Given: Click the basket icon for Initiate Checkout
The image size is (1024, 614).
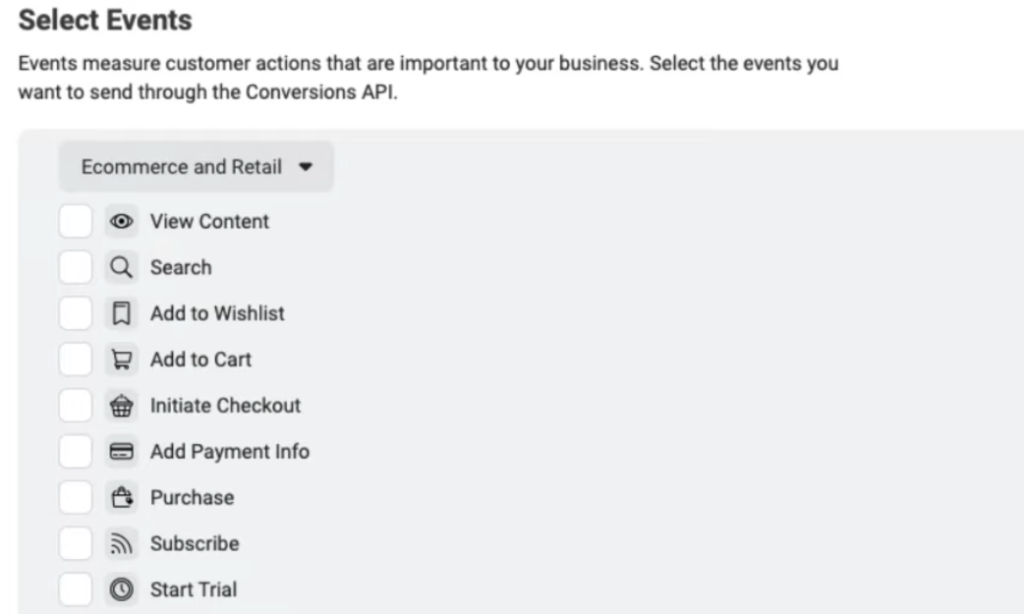Looking at the screenshot, I should pos(121,406).
